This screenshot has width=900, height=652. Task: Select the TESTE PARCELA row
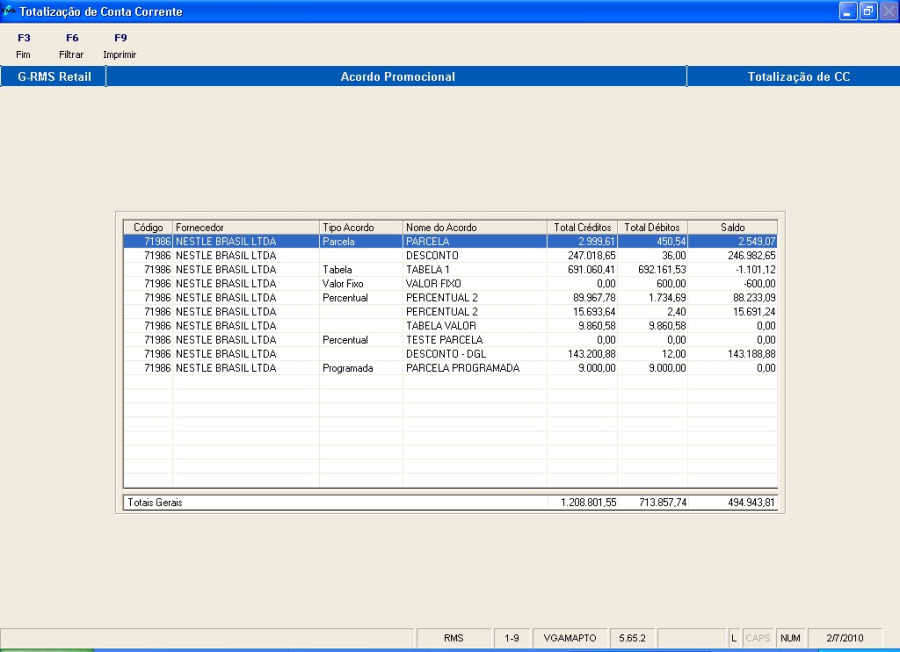(x=451, y=340)
